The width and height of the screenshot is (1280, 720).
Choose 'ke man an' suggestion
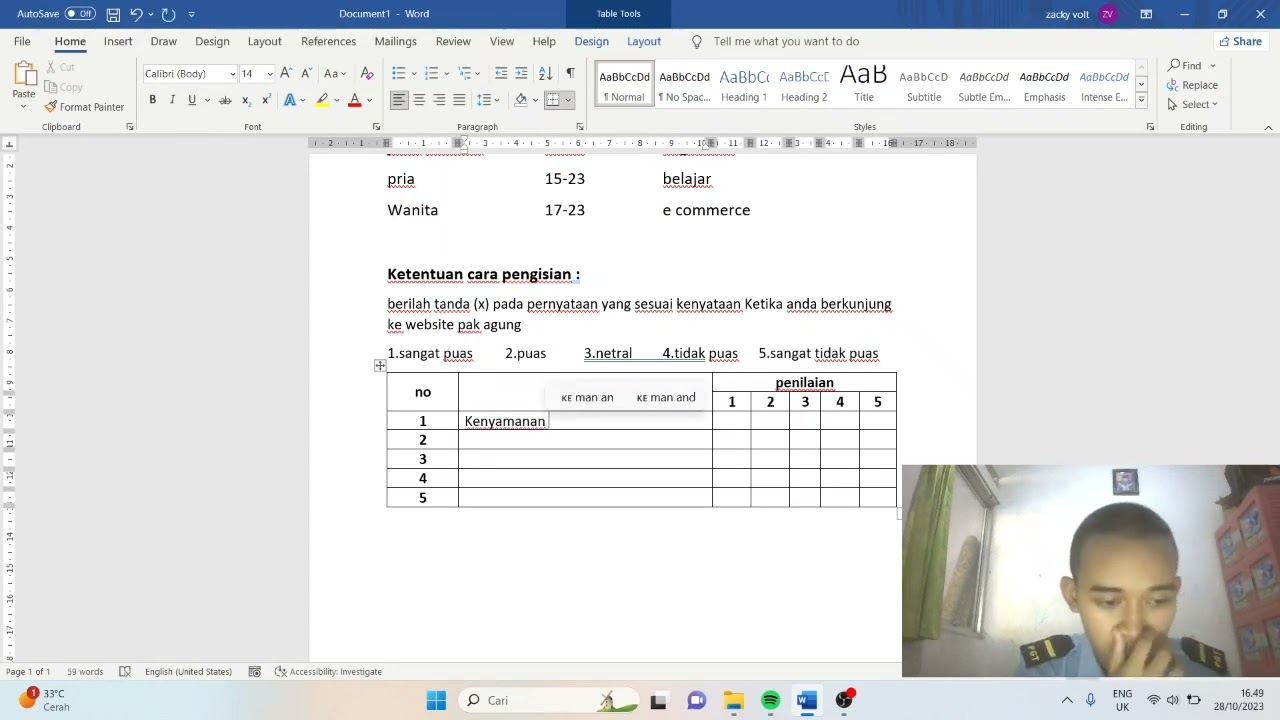click(x=587, y=398)
